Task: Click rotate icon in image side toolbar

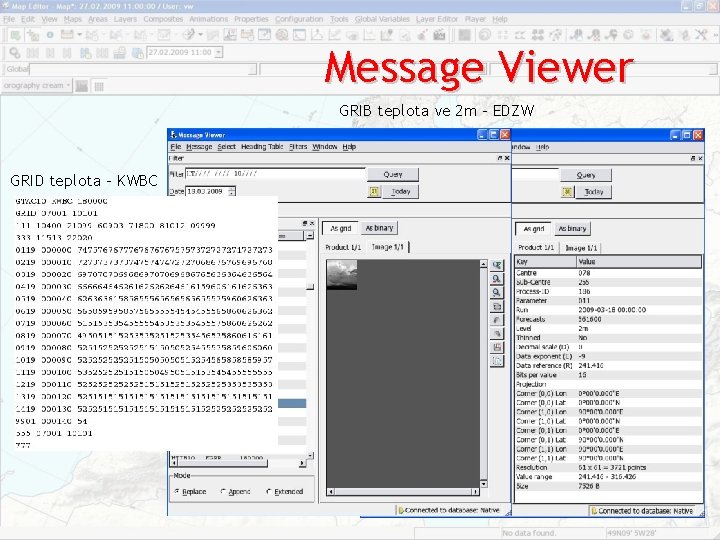Action: [497, 320]
